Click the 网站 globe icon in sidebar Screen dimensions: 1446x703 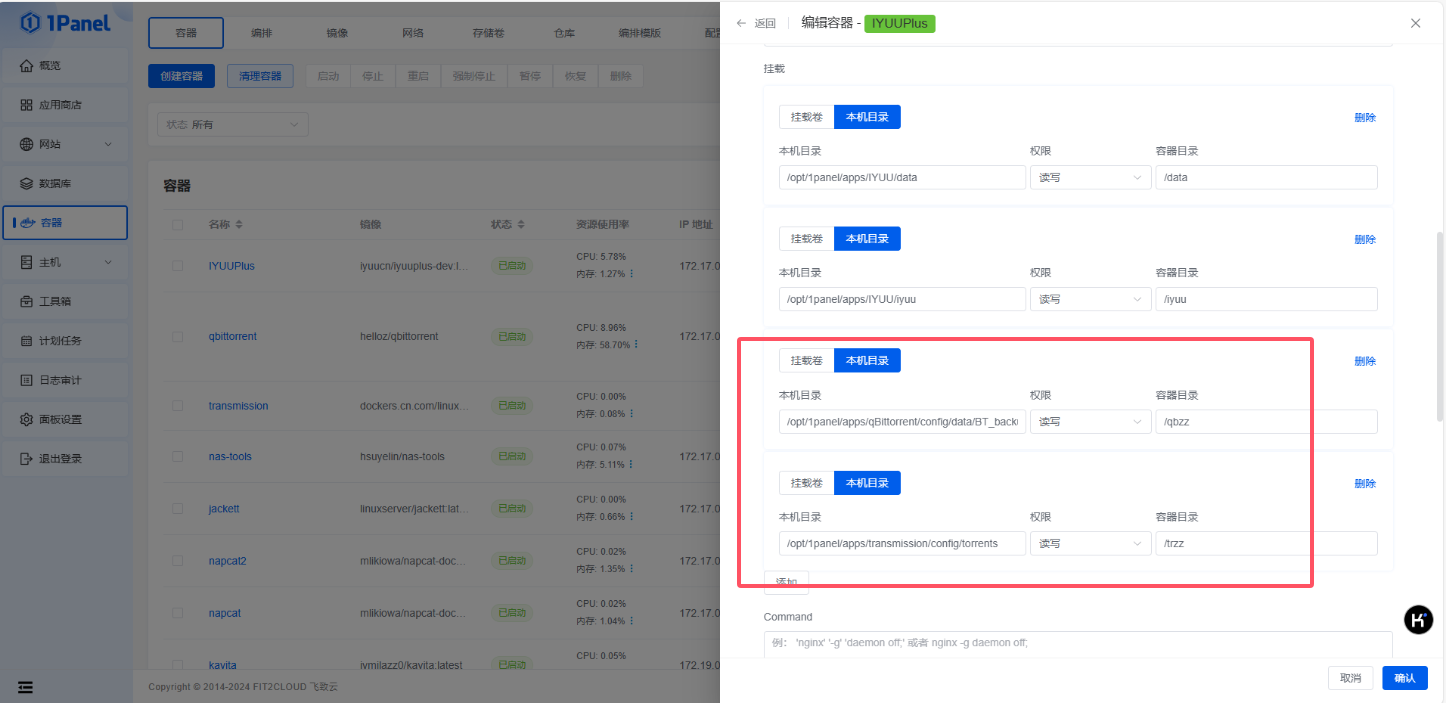(27, 144)
